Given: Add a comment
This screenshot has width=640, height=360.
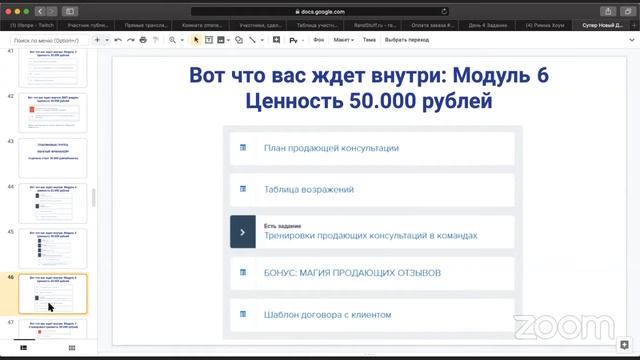Looking at the screenshot, I should click(276, 40).
